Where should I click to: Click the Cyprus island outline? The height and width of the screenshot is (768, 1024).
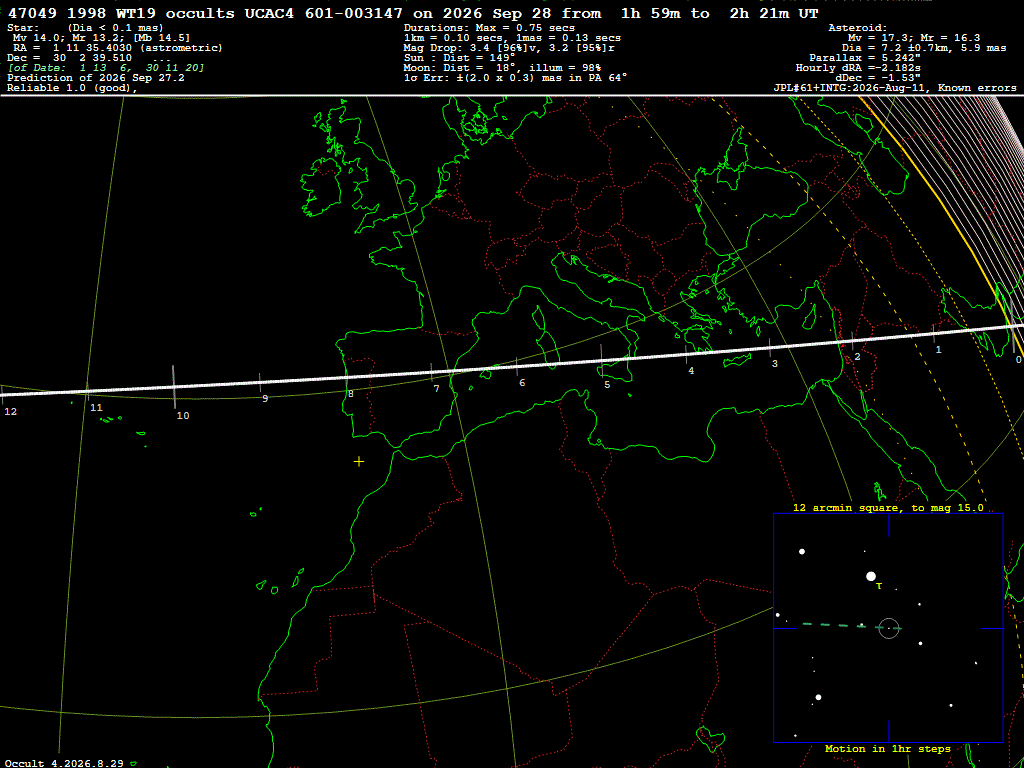coord(809,320)
